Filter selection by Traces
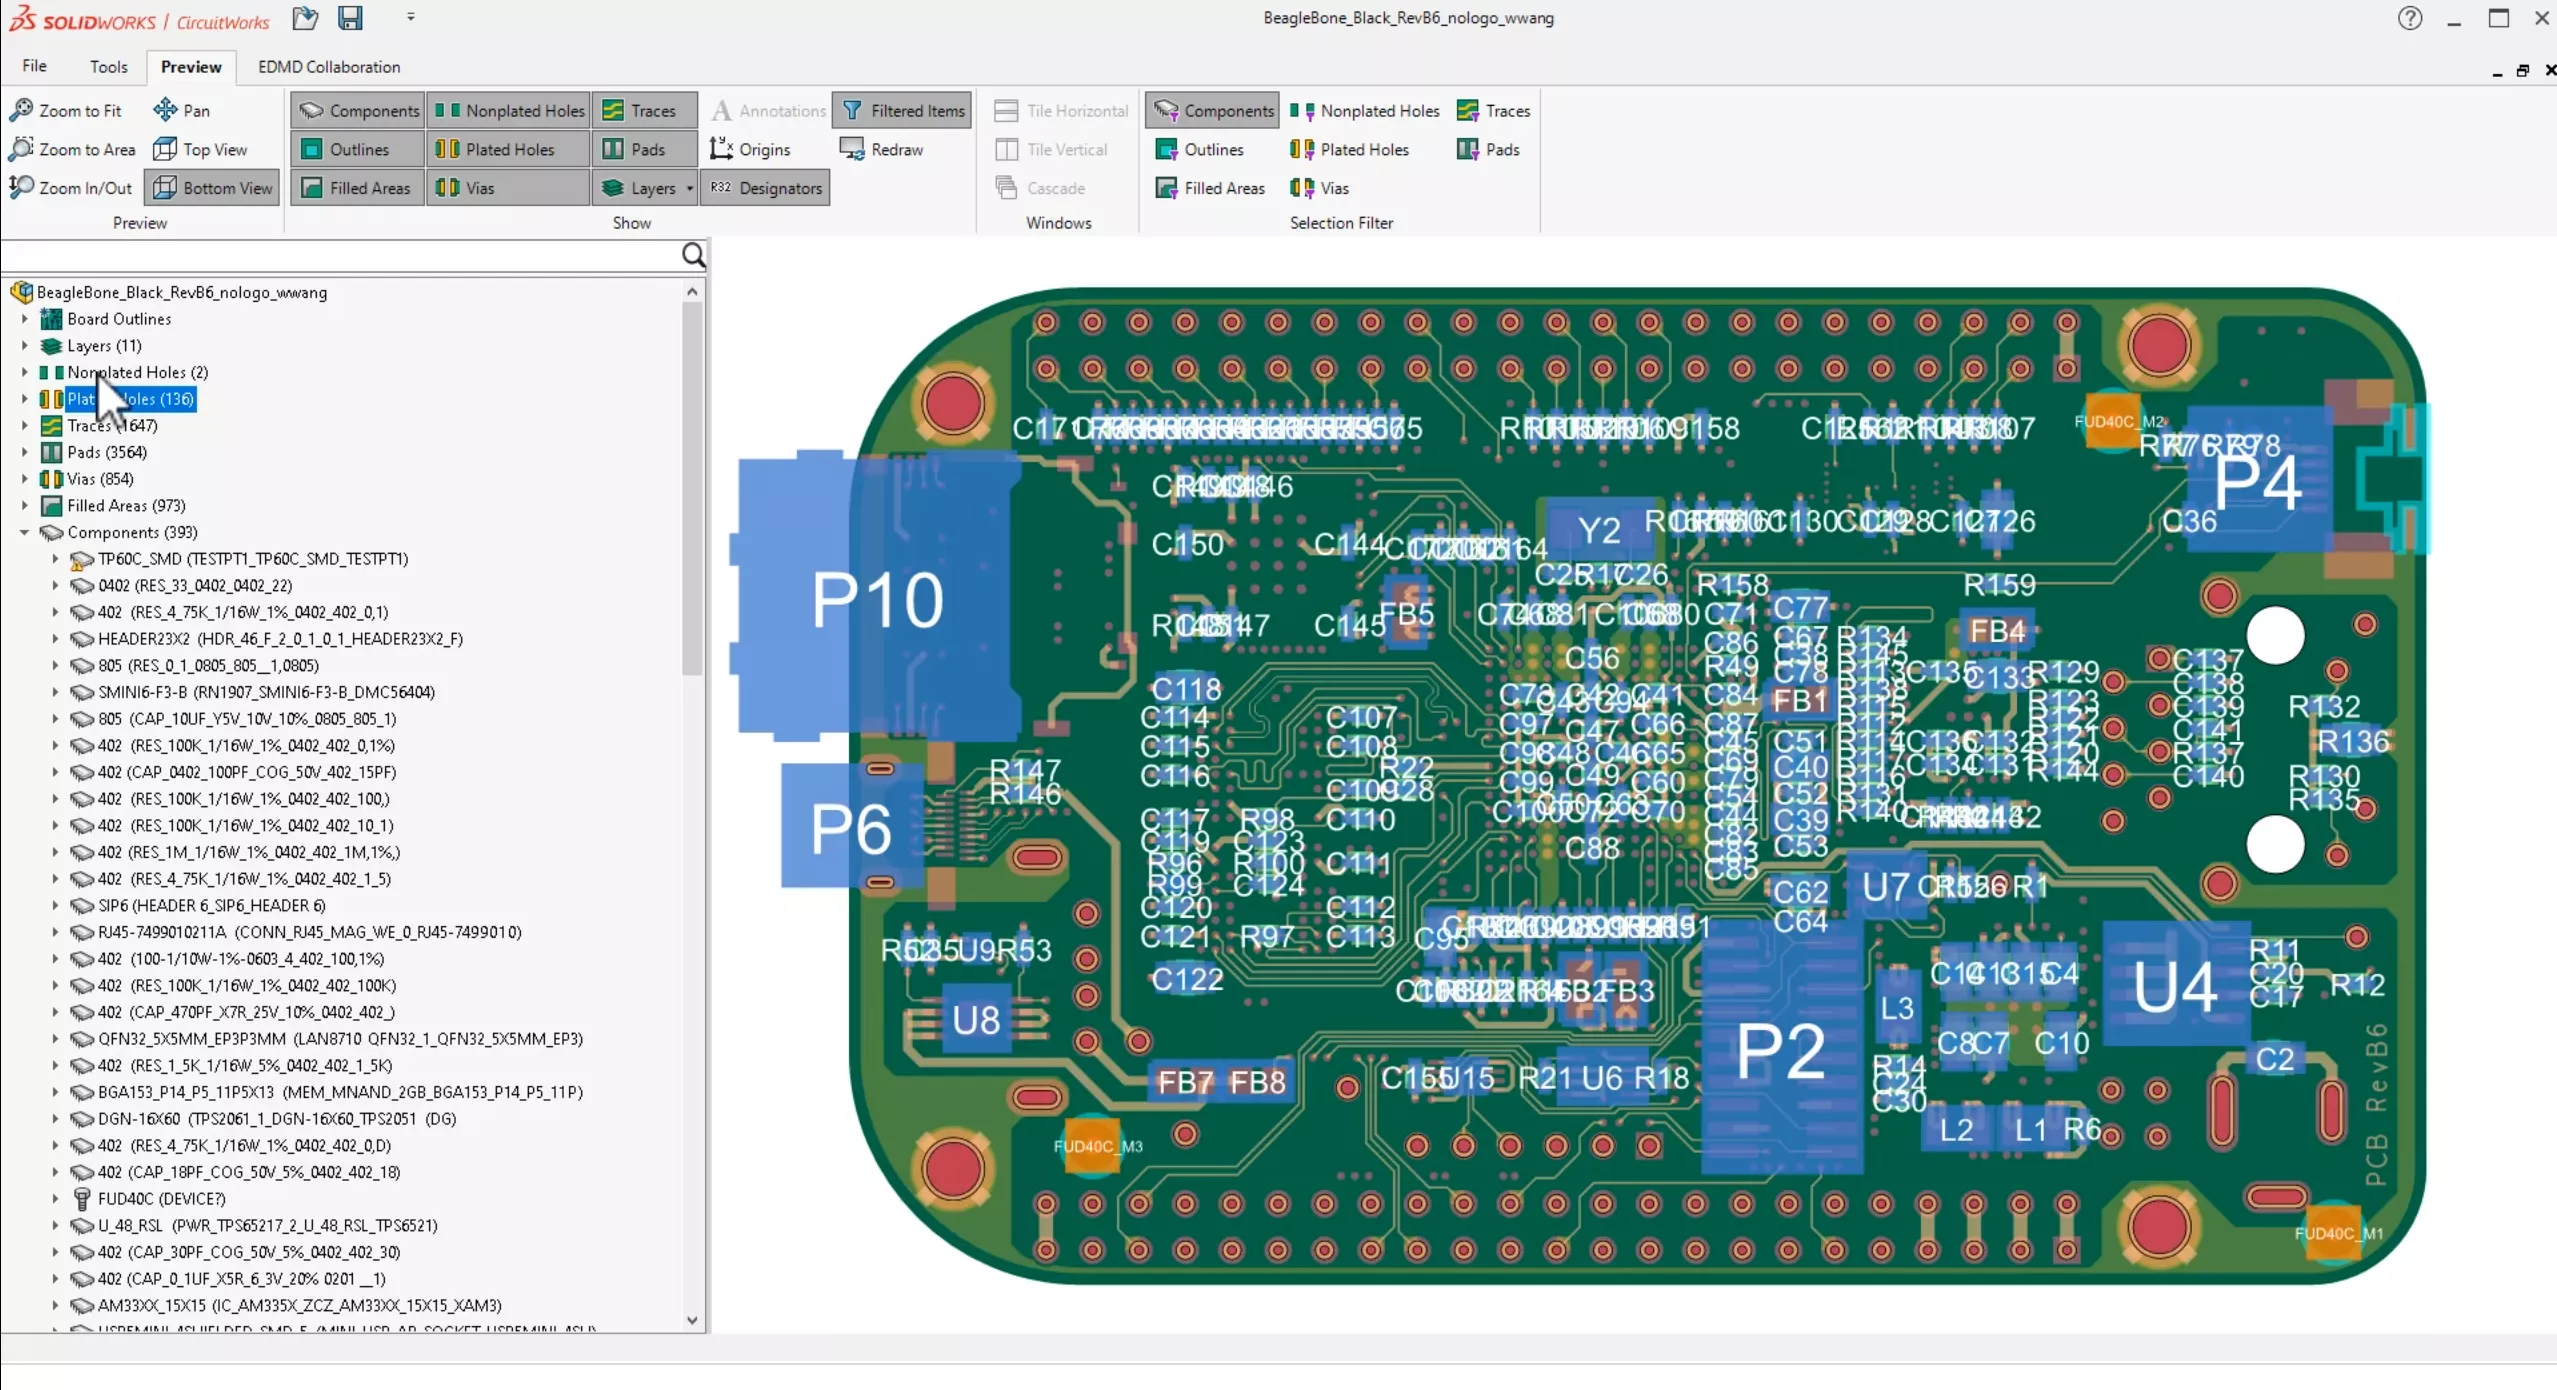This screenshot has width=2557, height=1390. (1494, 111)
